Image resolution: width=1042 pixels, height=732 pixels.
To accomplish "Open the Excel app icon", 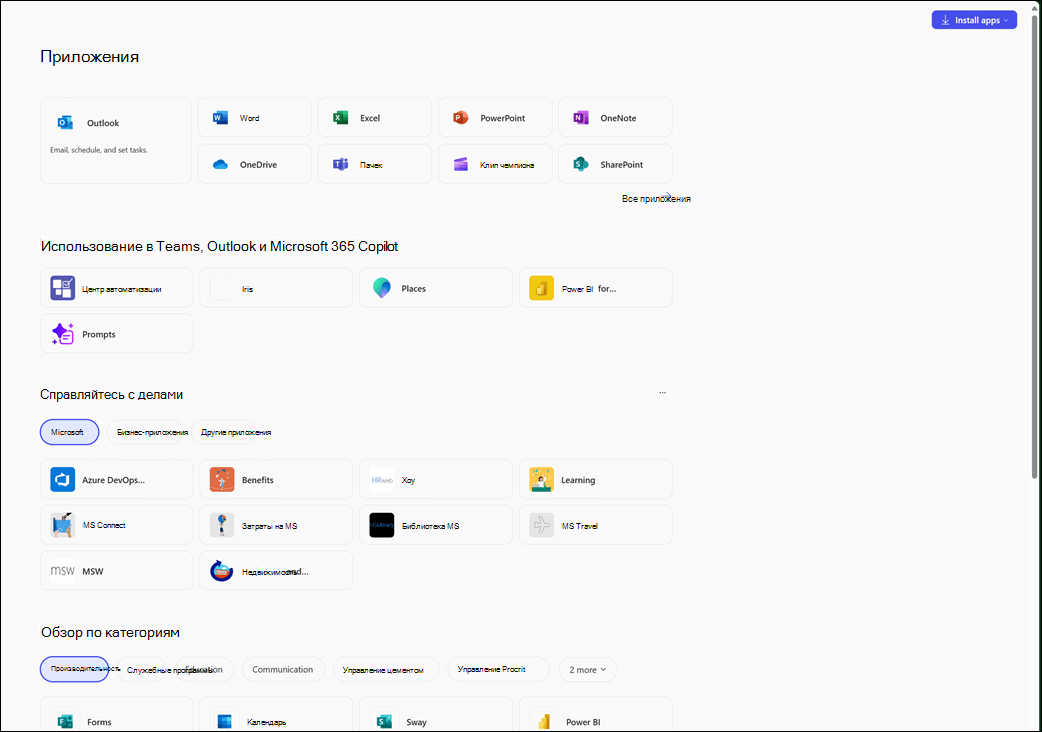I will (x=340, y=118).
